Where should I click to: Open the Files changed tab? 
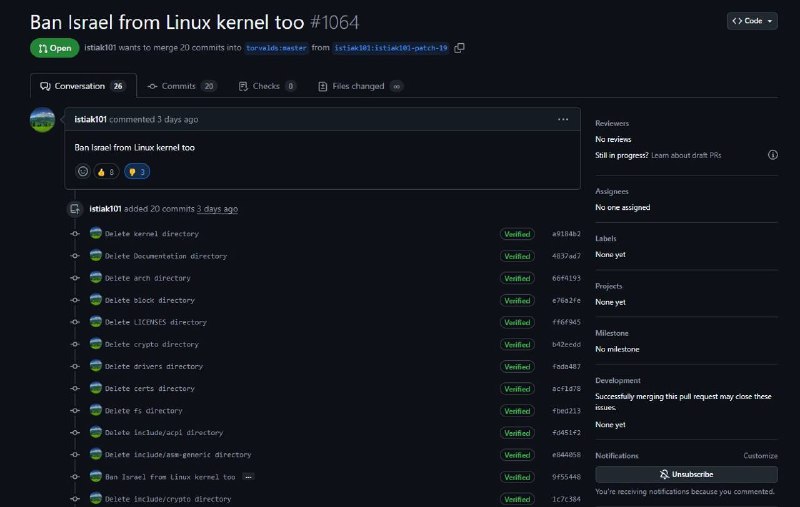[360, 86]
